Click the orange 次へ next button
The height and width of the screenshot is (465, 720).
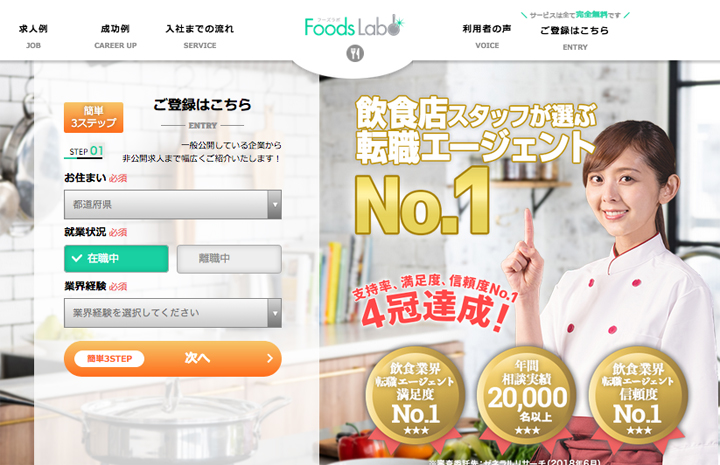tap(173, 359)
